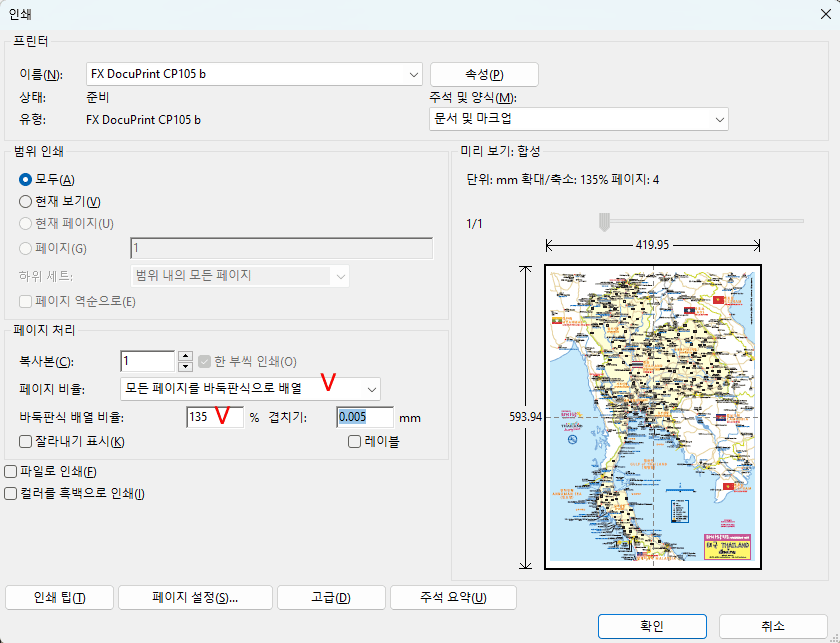This screenshot has height=643, width=840.
Task: Click the 인쇄 팁(T) button
Action: click(59, 597)
